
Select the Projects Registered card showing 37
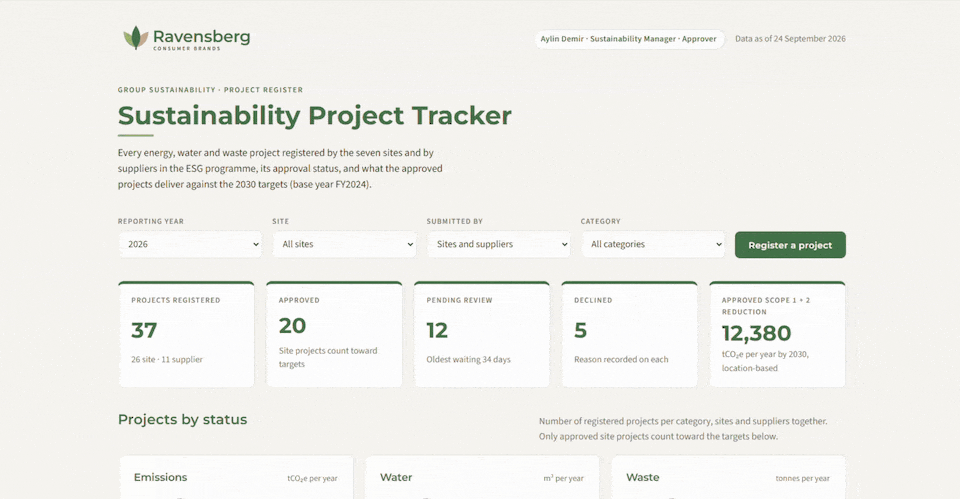tap(186, 334)
